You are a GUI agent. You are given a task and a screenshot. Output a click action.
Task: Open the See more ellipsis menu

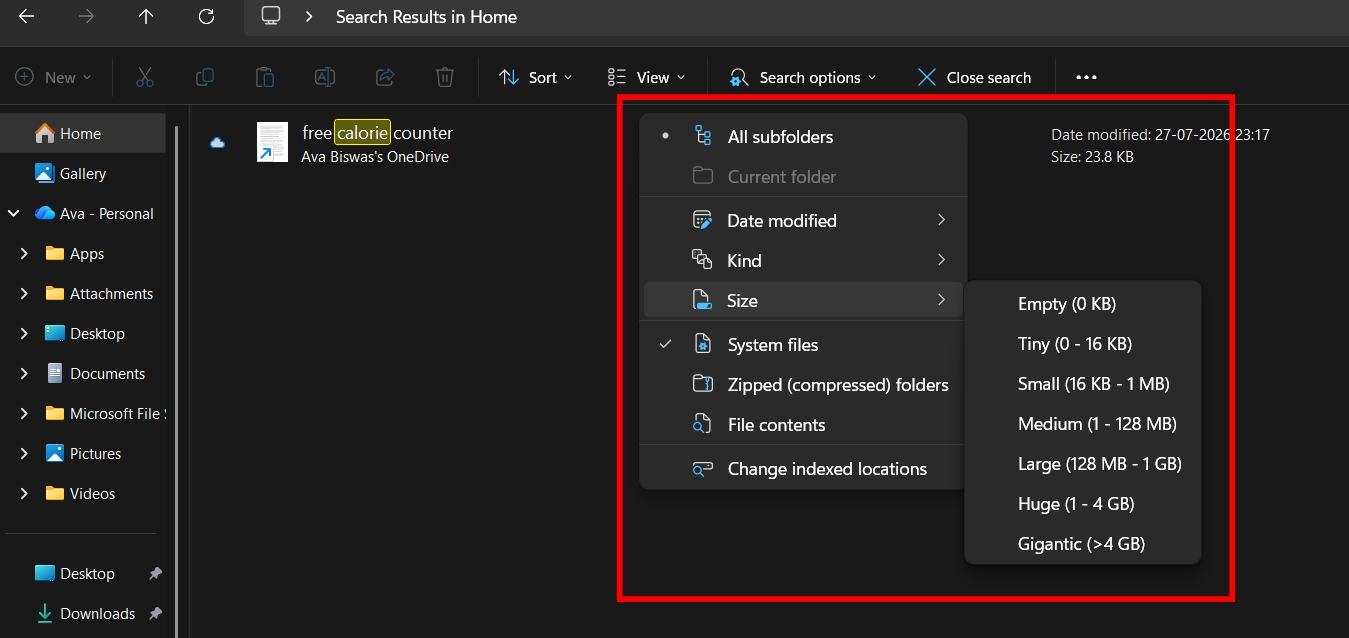(1087, 77)
